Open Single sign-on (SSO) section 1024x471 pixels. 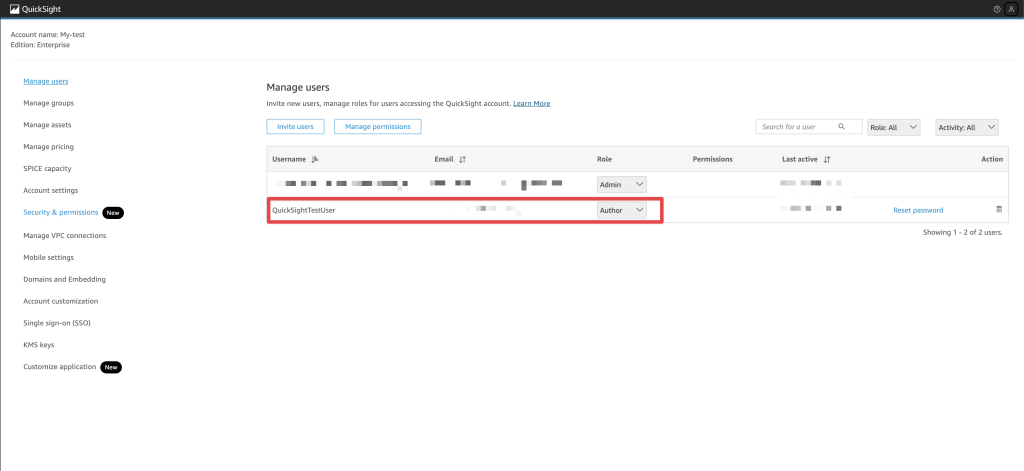57,323
